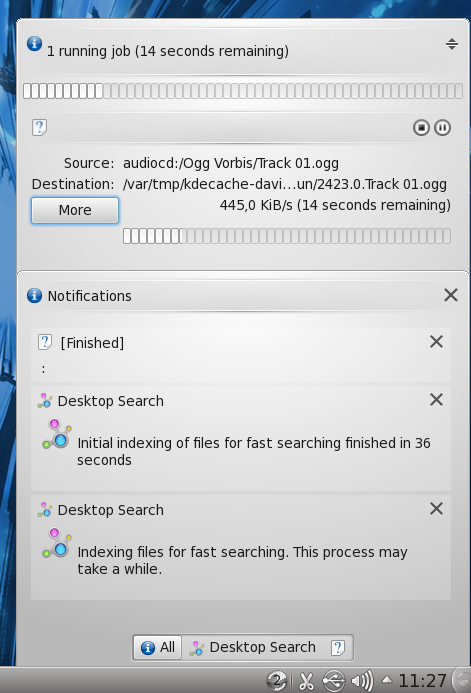471x693 pixels.
Task: Switch to the Desktop Search tab
Action: tap(253, 647)
